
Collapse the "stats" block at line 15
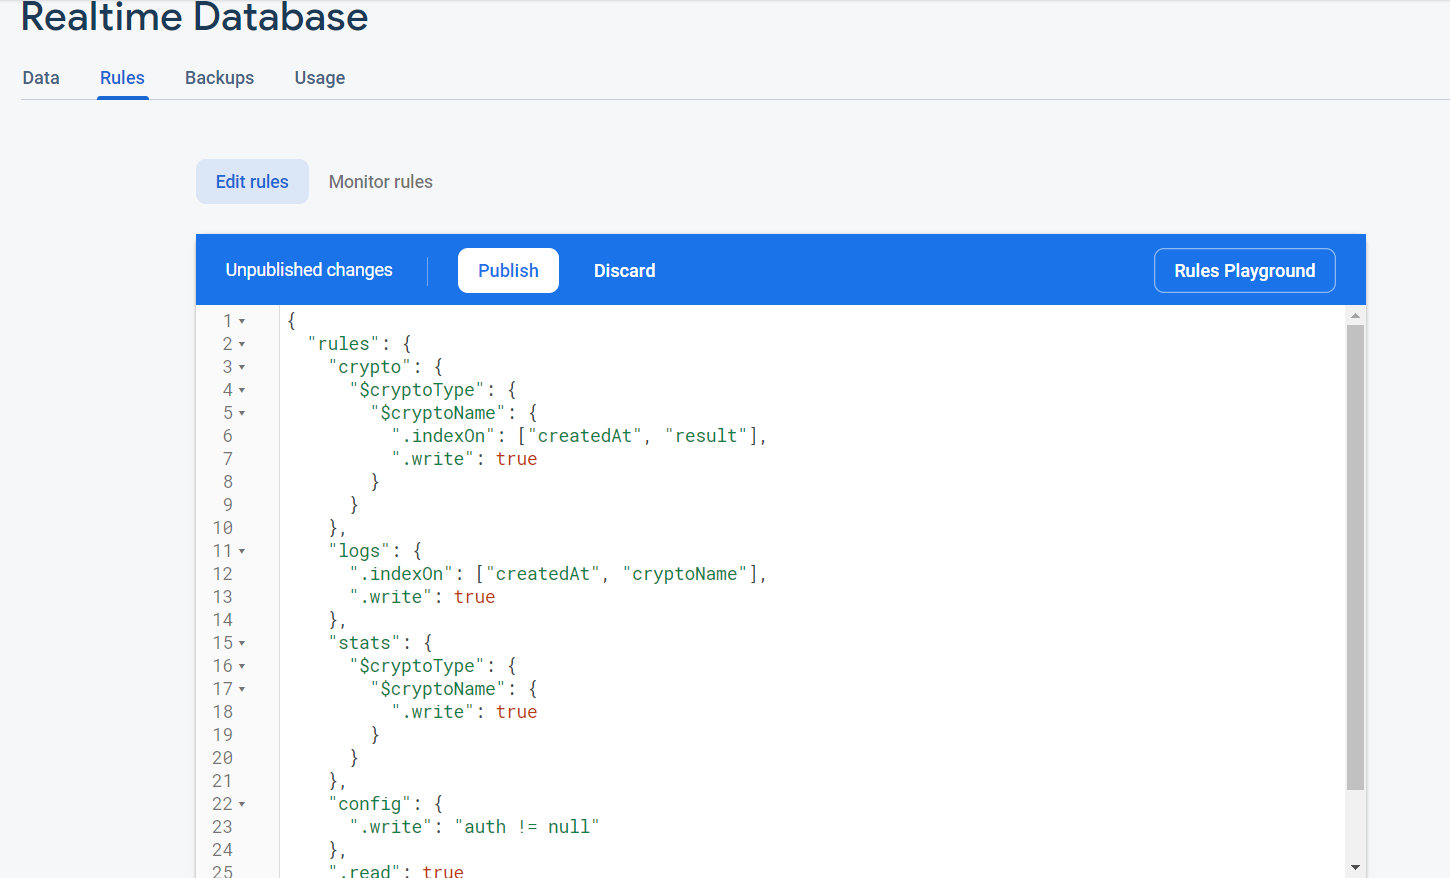pyautogui.click(x=242, y=644)
